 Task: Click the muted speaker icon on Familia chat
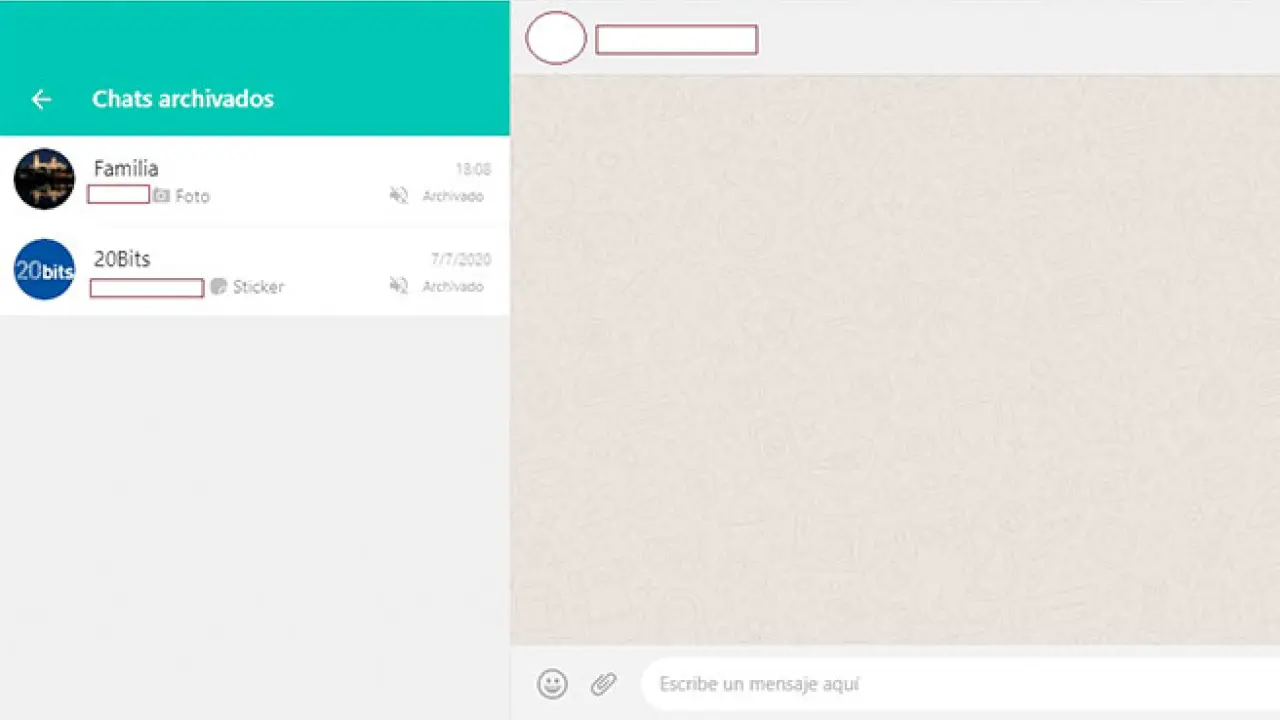click(x=399, y=196)
